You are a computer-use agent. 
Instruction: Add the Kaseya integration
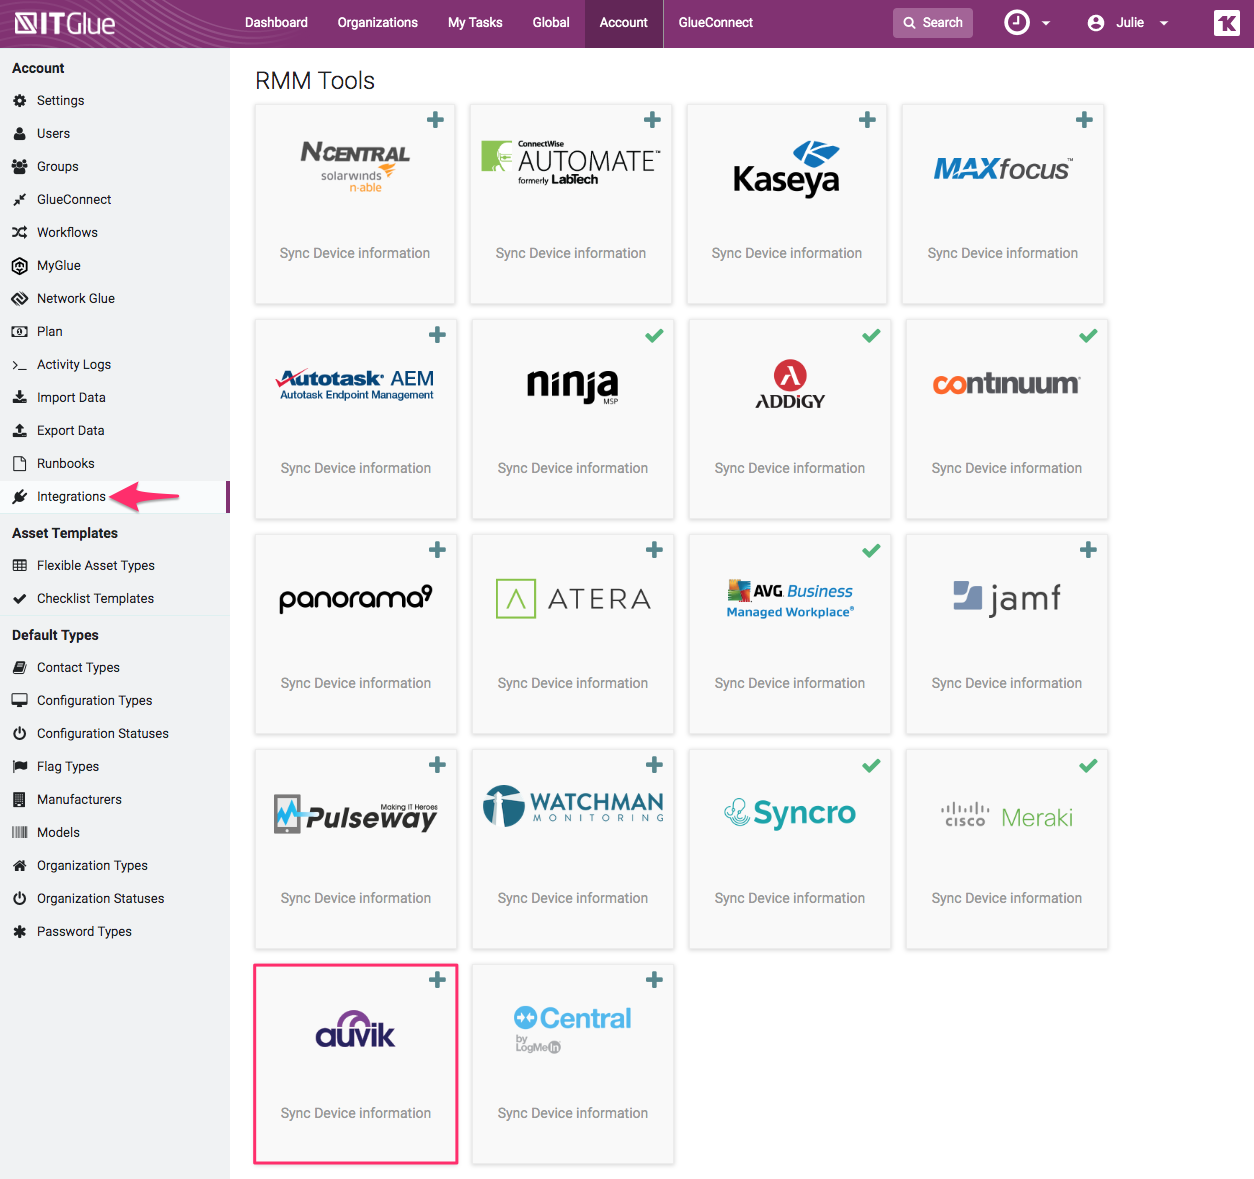pyautogui.click(x=867, y=119)
